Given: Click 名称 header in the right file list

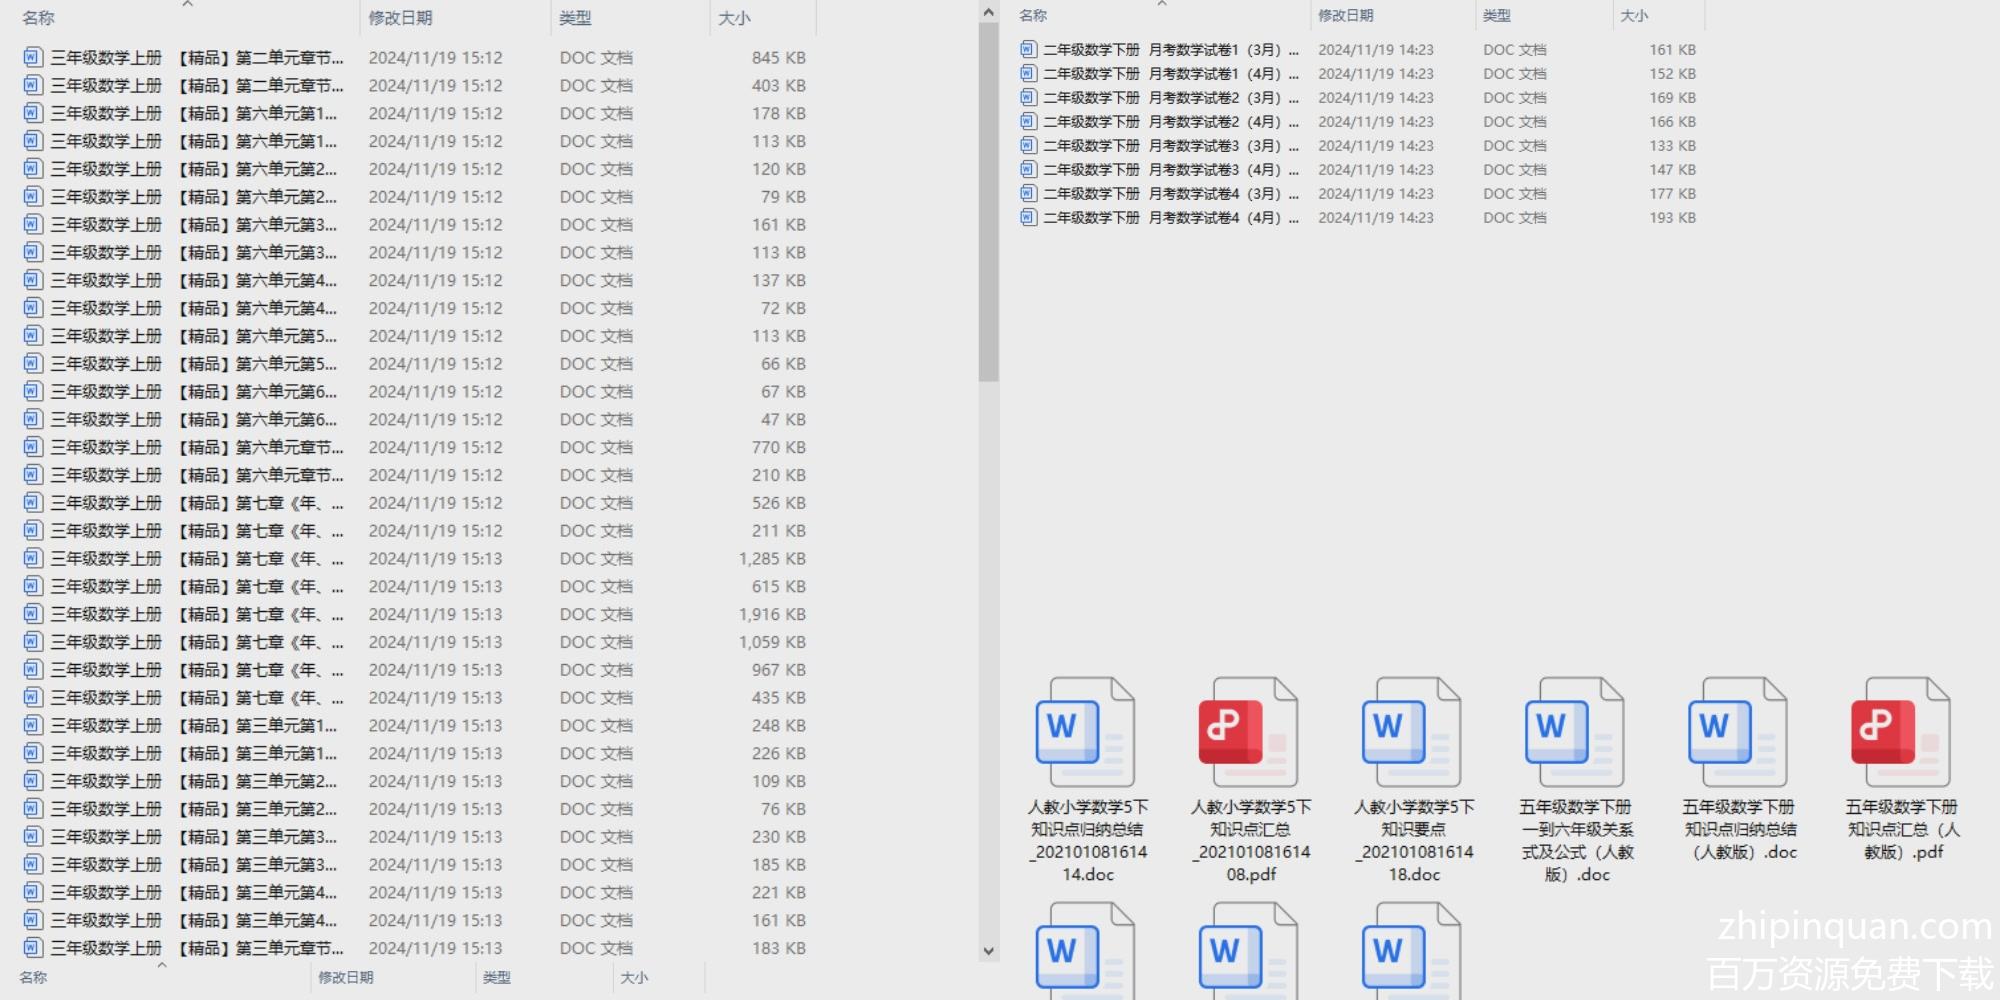Looking at the screenshot, I should click(x=1033, y=16).
